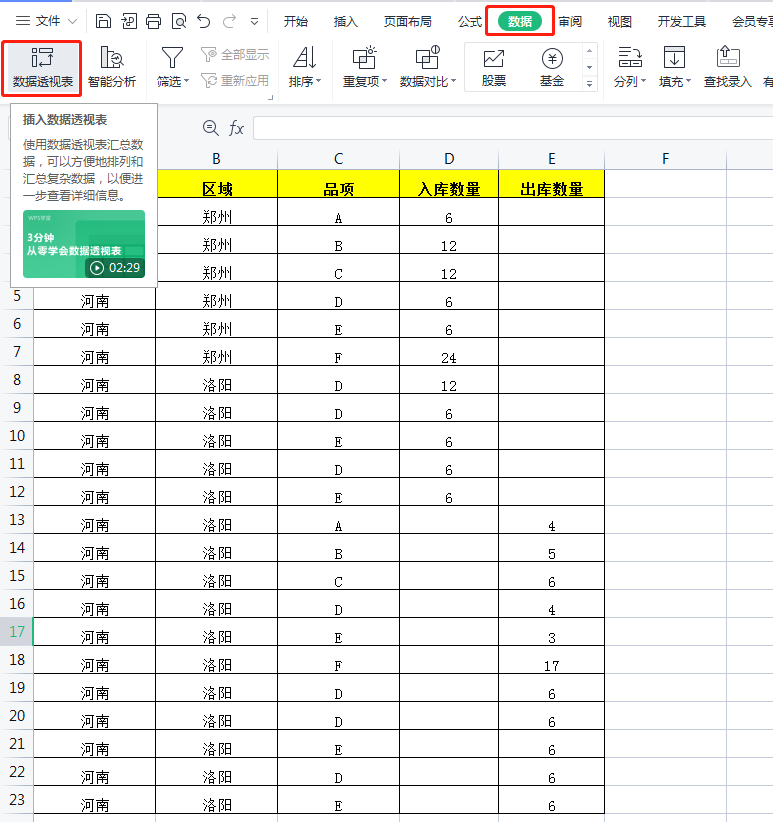This screenshot has height=822, width=773.
Task: Switch to the 开发工具 tab
Action: click(681, 21)
